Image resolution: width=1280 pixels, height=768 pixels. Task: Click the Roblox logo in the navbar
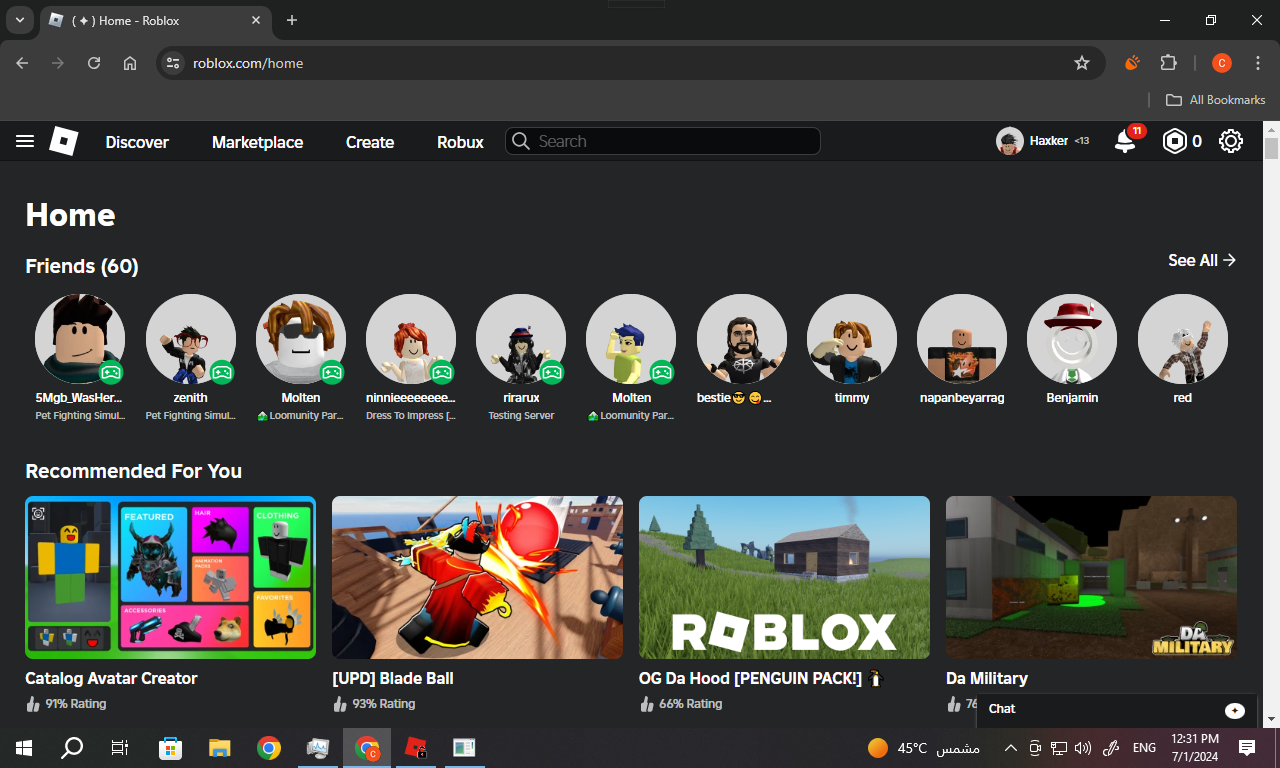point(64,141)
